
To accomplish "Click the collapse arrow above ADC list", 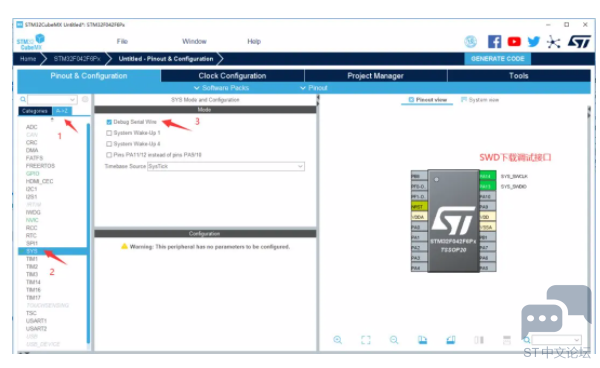I will [52, 119].
